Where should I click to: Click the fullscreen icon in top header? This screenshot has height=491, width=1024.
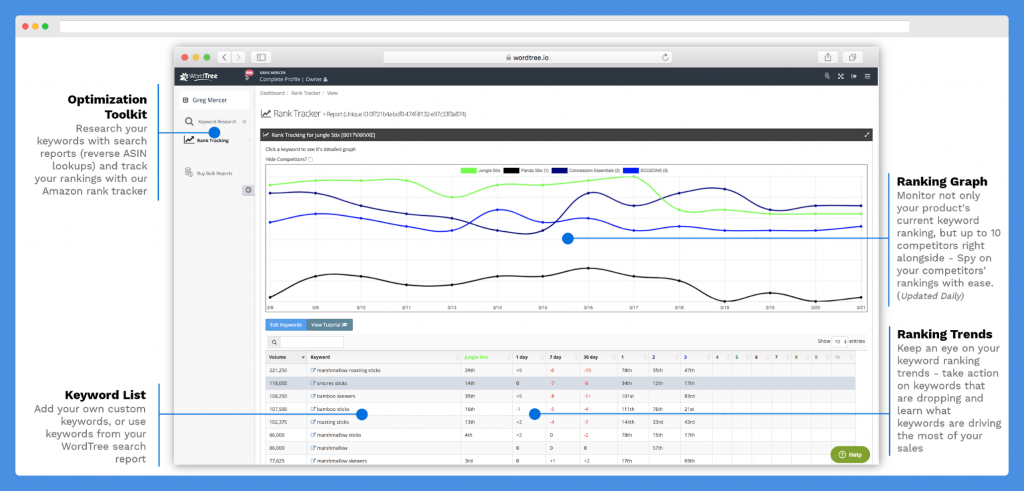840,76
